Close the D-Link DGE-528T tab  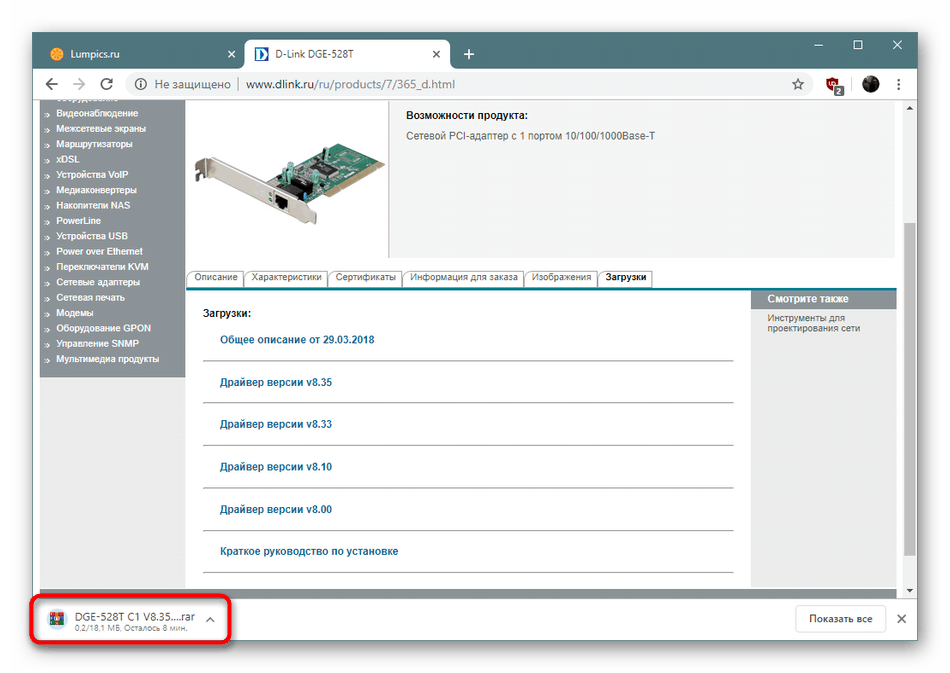point(436,55)
